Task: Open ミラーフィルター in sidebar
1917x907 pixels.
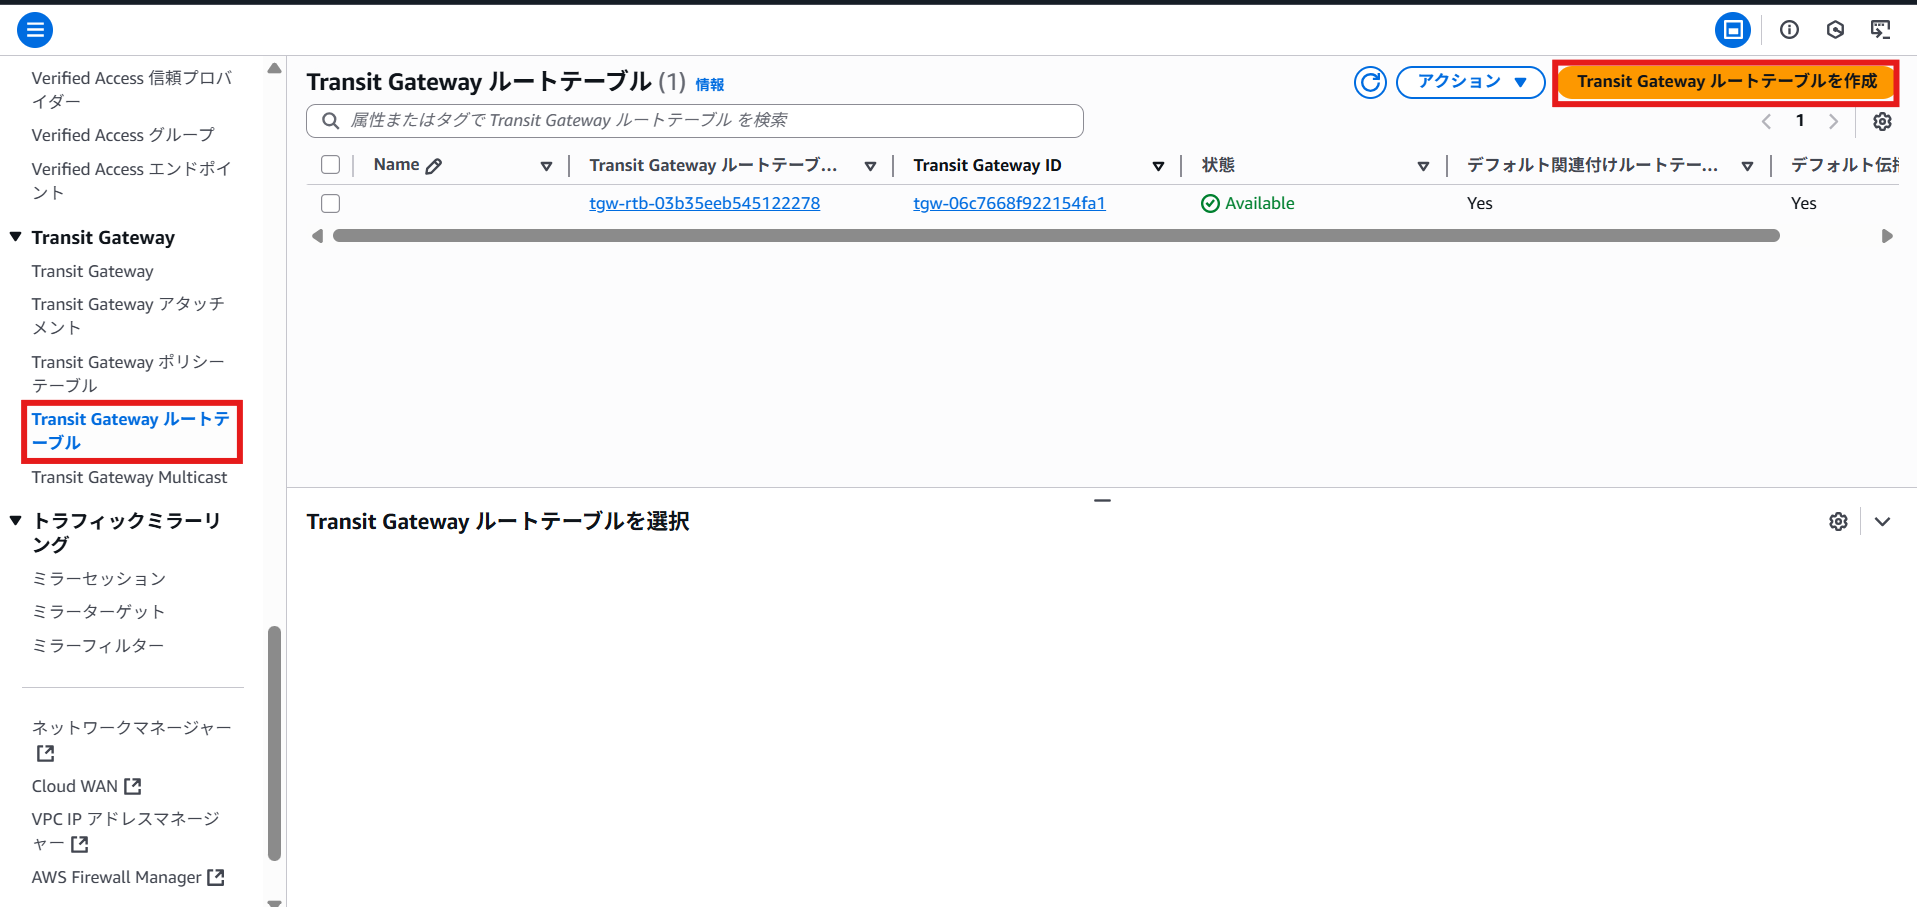Action: [x=98, y=645]
